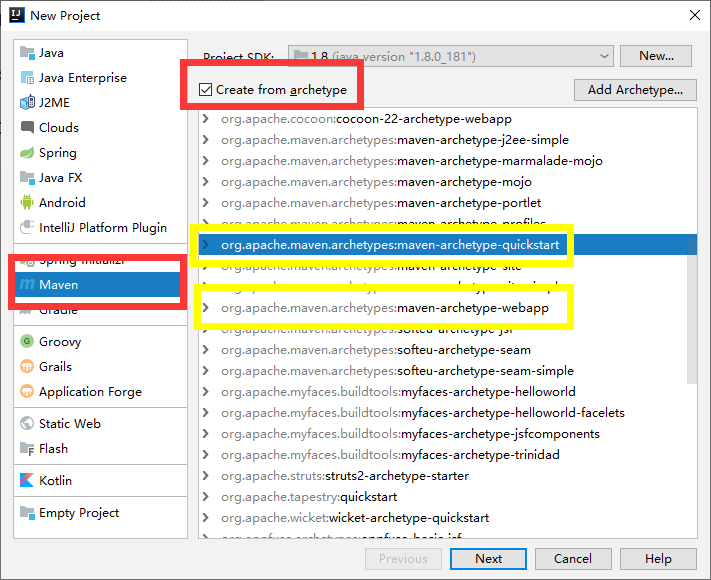This screenshot has width=711, height=580.
Task: Expand maven-archetype-portlet entry
Action: point(206,203)
